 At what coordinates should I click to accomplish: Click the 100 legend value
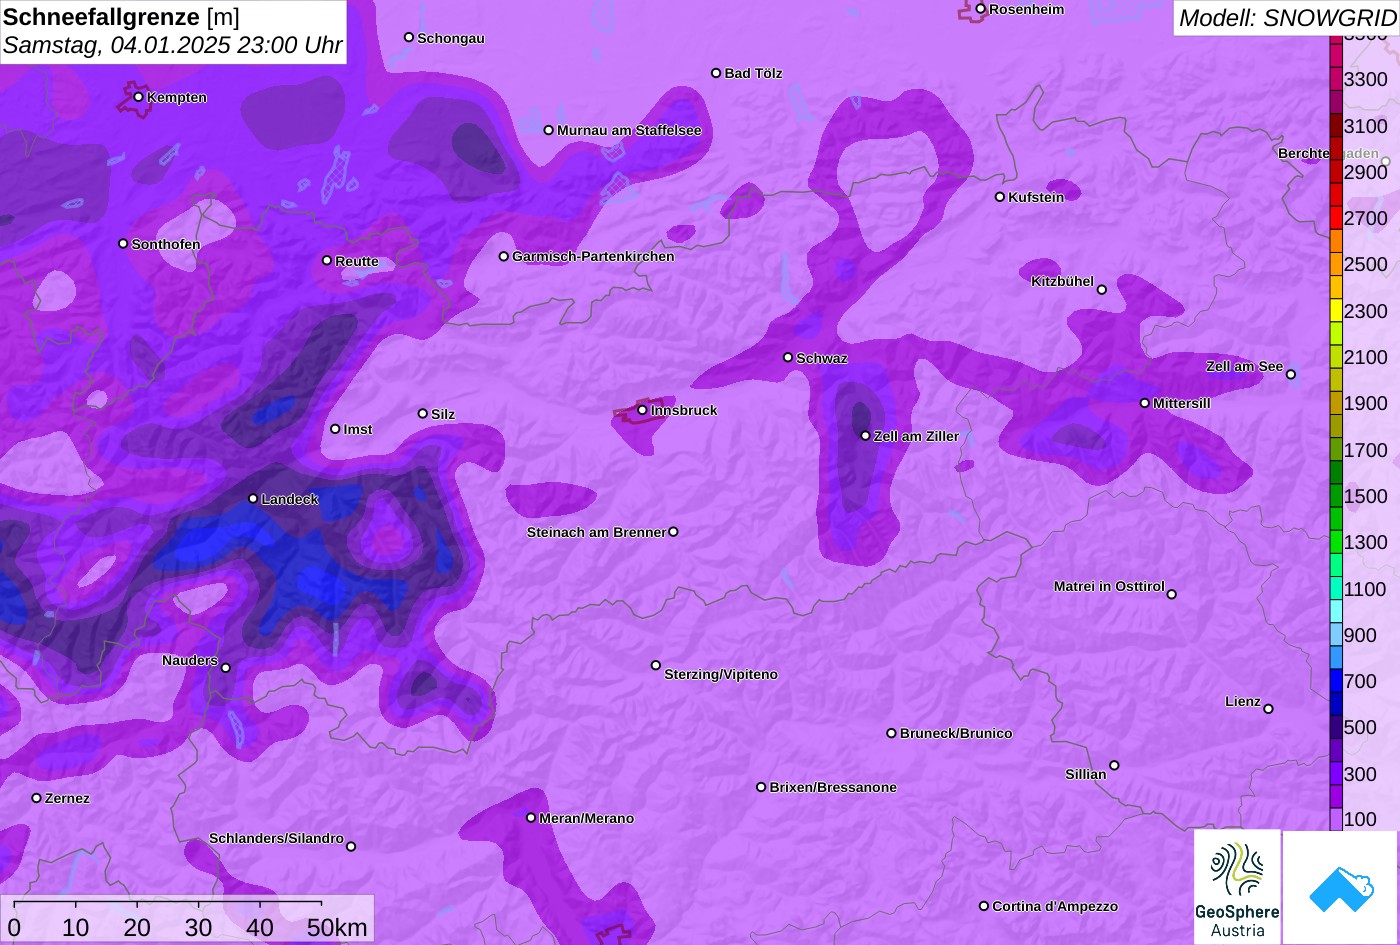pos(1361,820)
